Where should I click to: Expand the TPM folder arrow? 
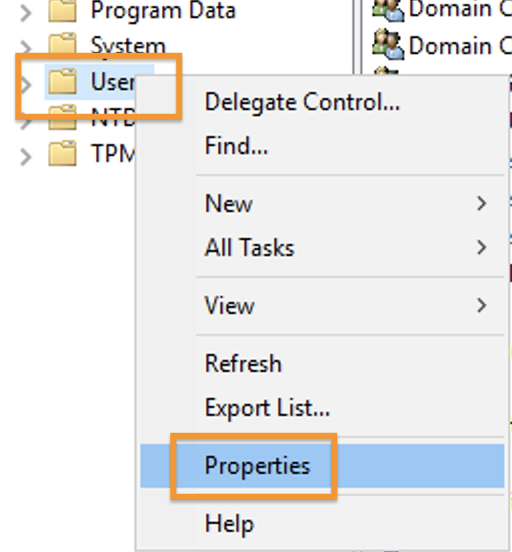point(26,157)
